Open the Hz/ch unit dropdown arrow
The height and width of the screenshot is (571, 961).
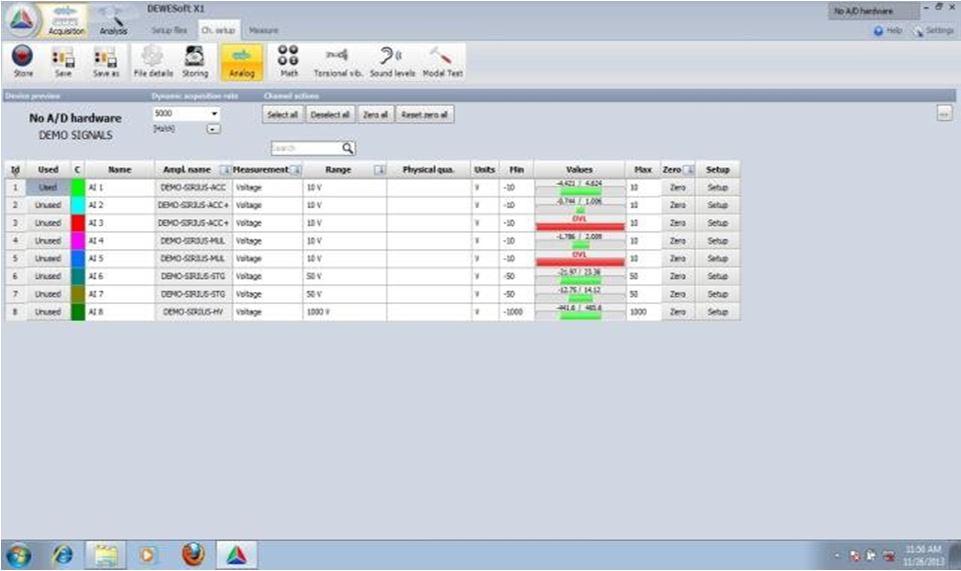213,129
